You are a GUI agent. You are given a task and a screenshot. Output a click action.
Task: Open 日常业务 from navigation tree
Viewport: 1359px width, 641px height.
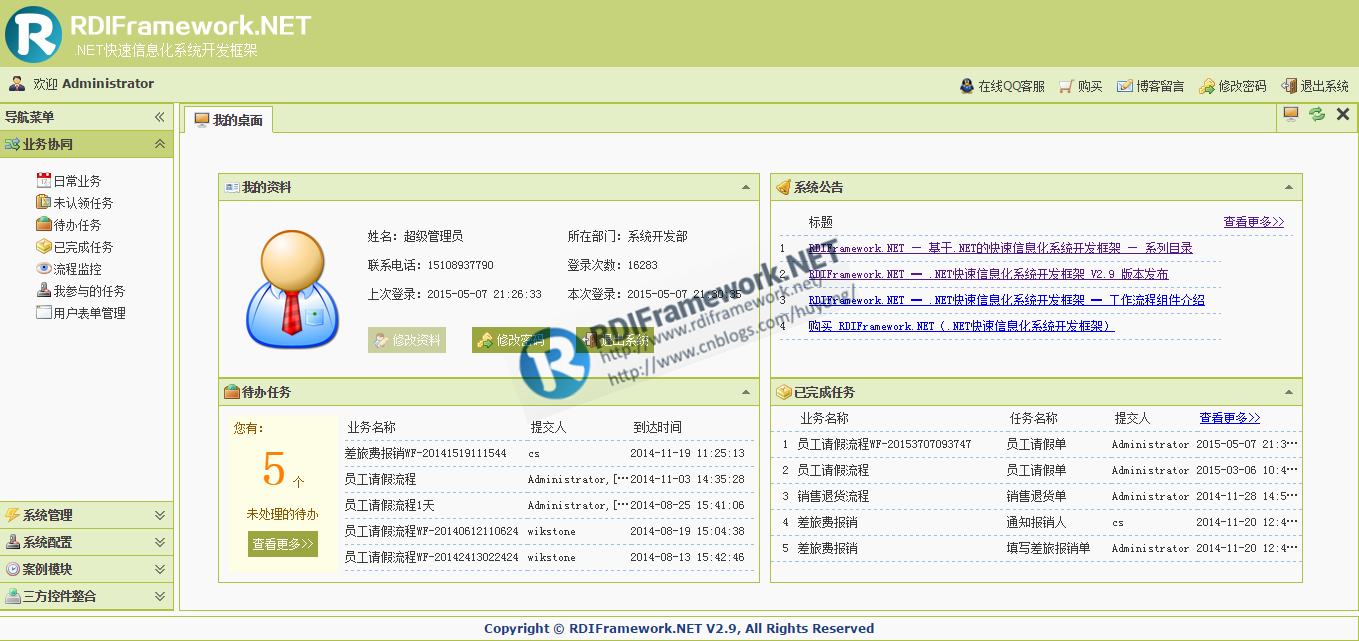pos(77,181)
